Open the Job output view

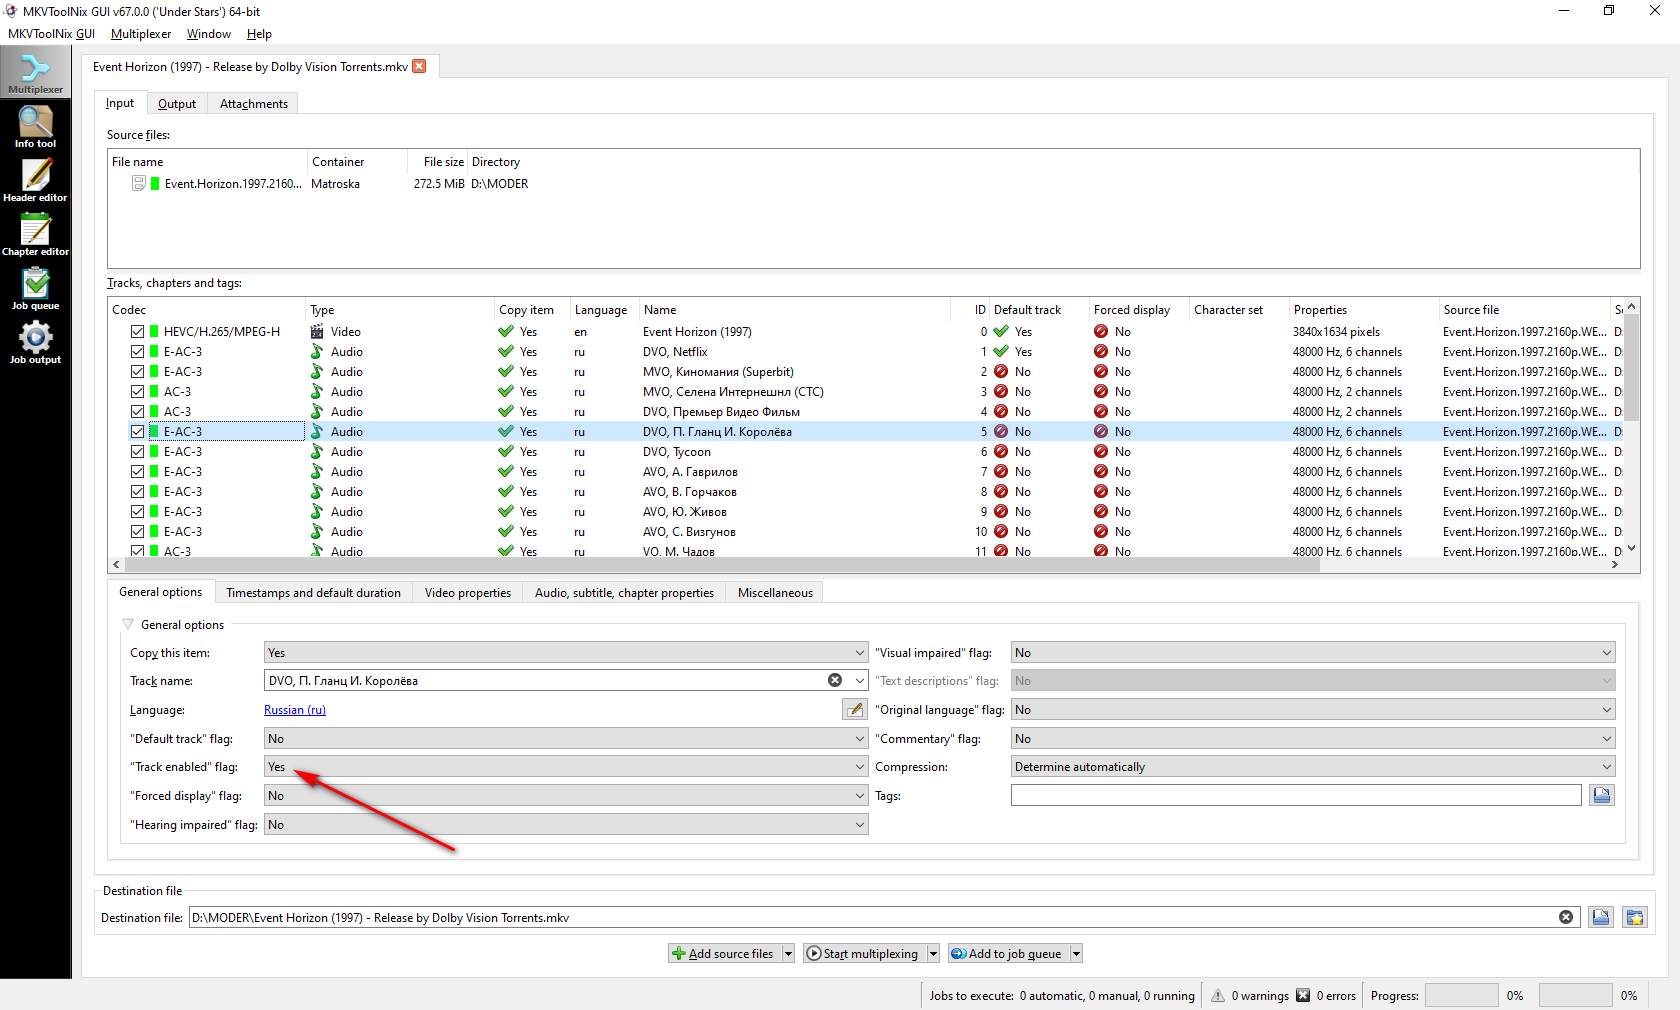tap(35, 343)
